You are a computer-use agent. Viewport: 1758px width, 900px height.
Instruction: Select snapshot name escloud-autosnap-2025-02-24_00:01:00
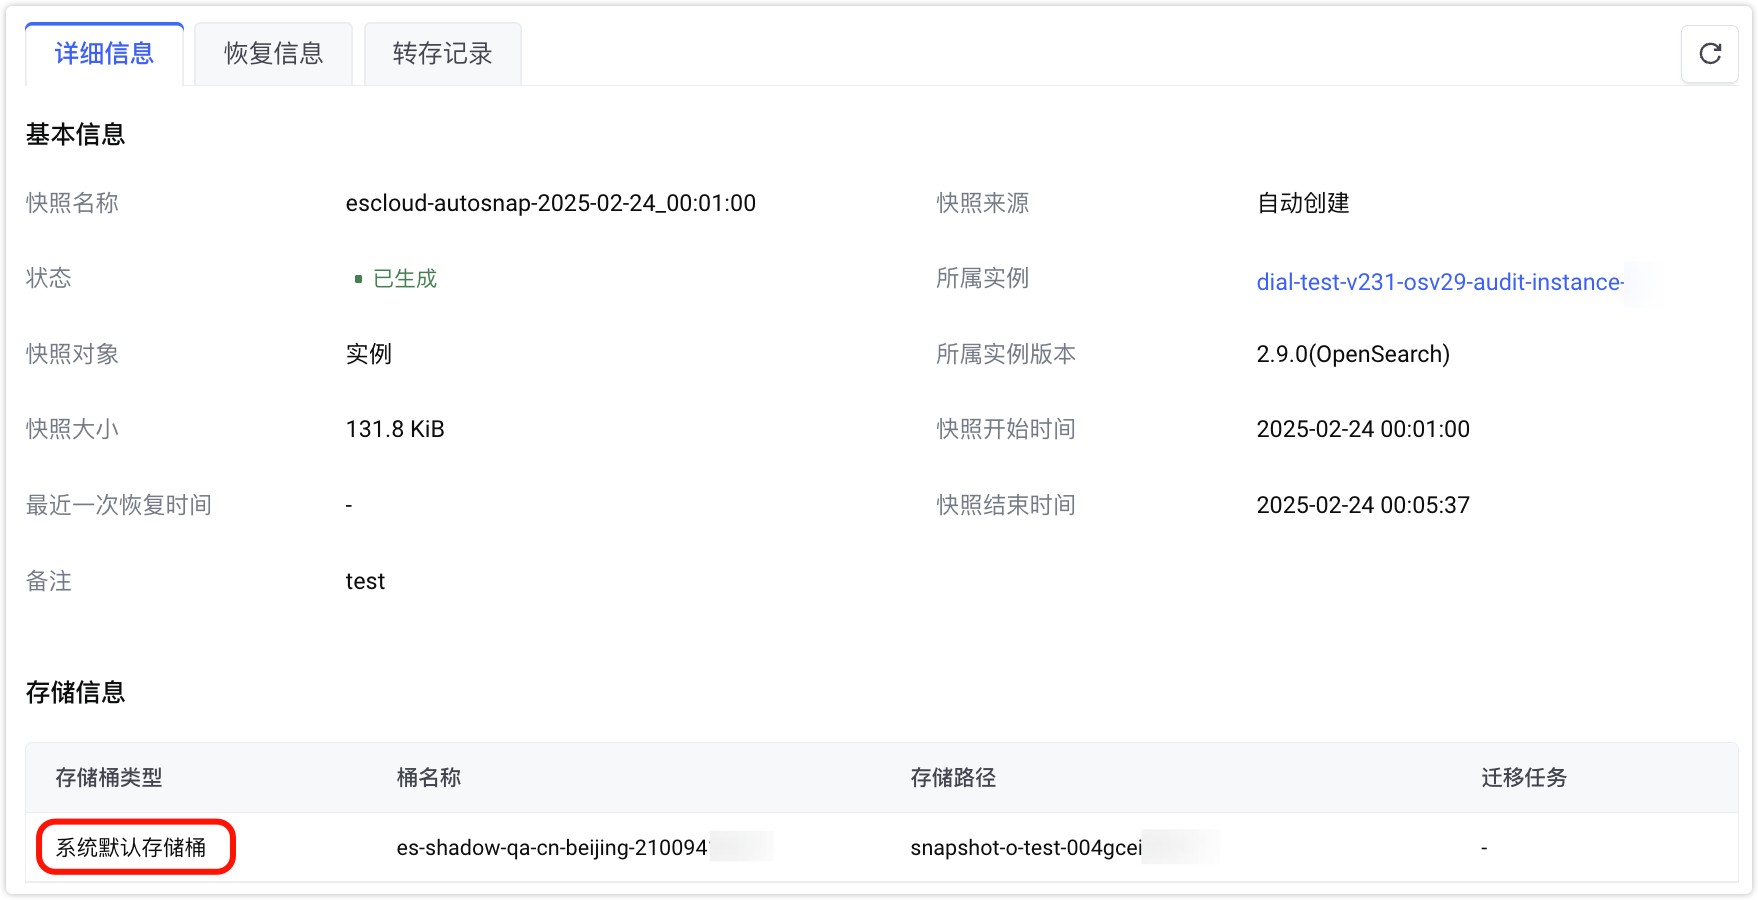pos(551,203)
